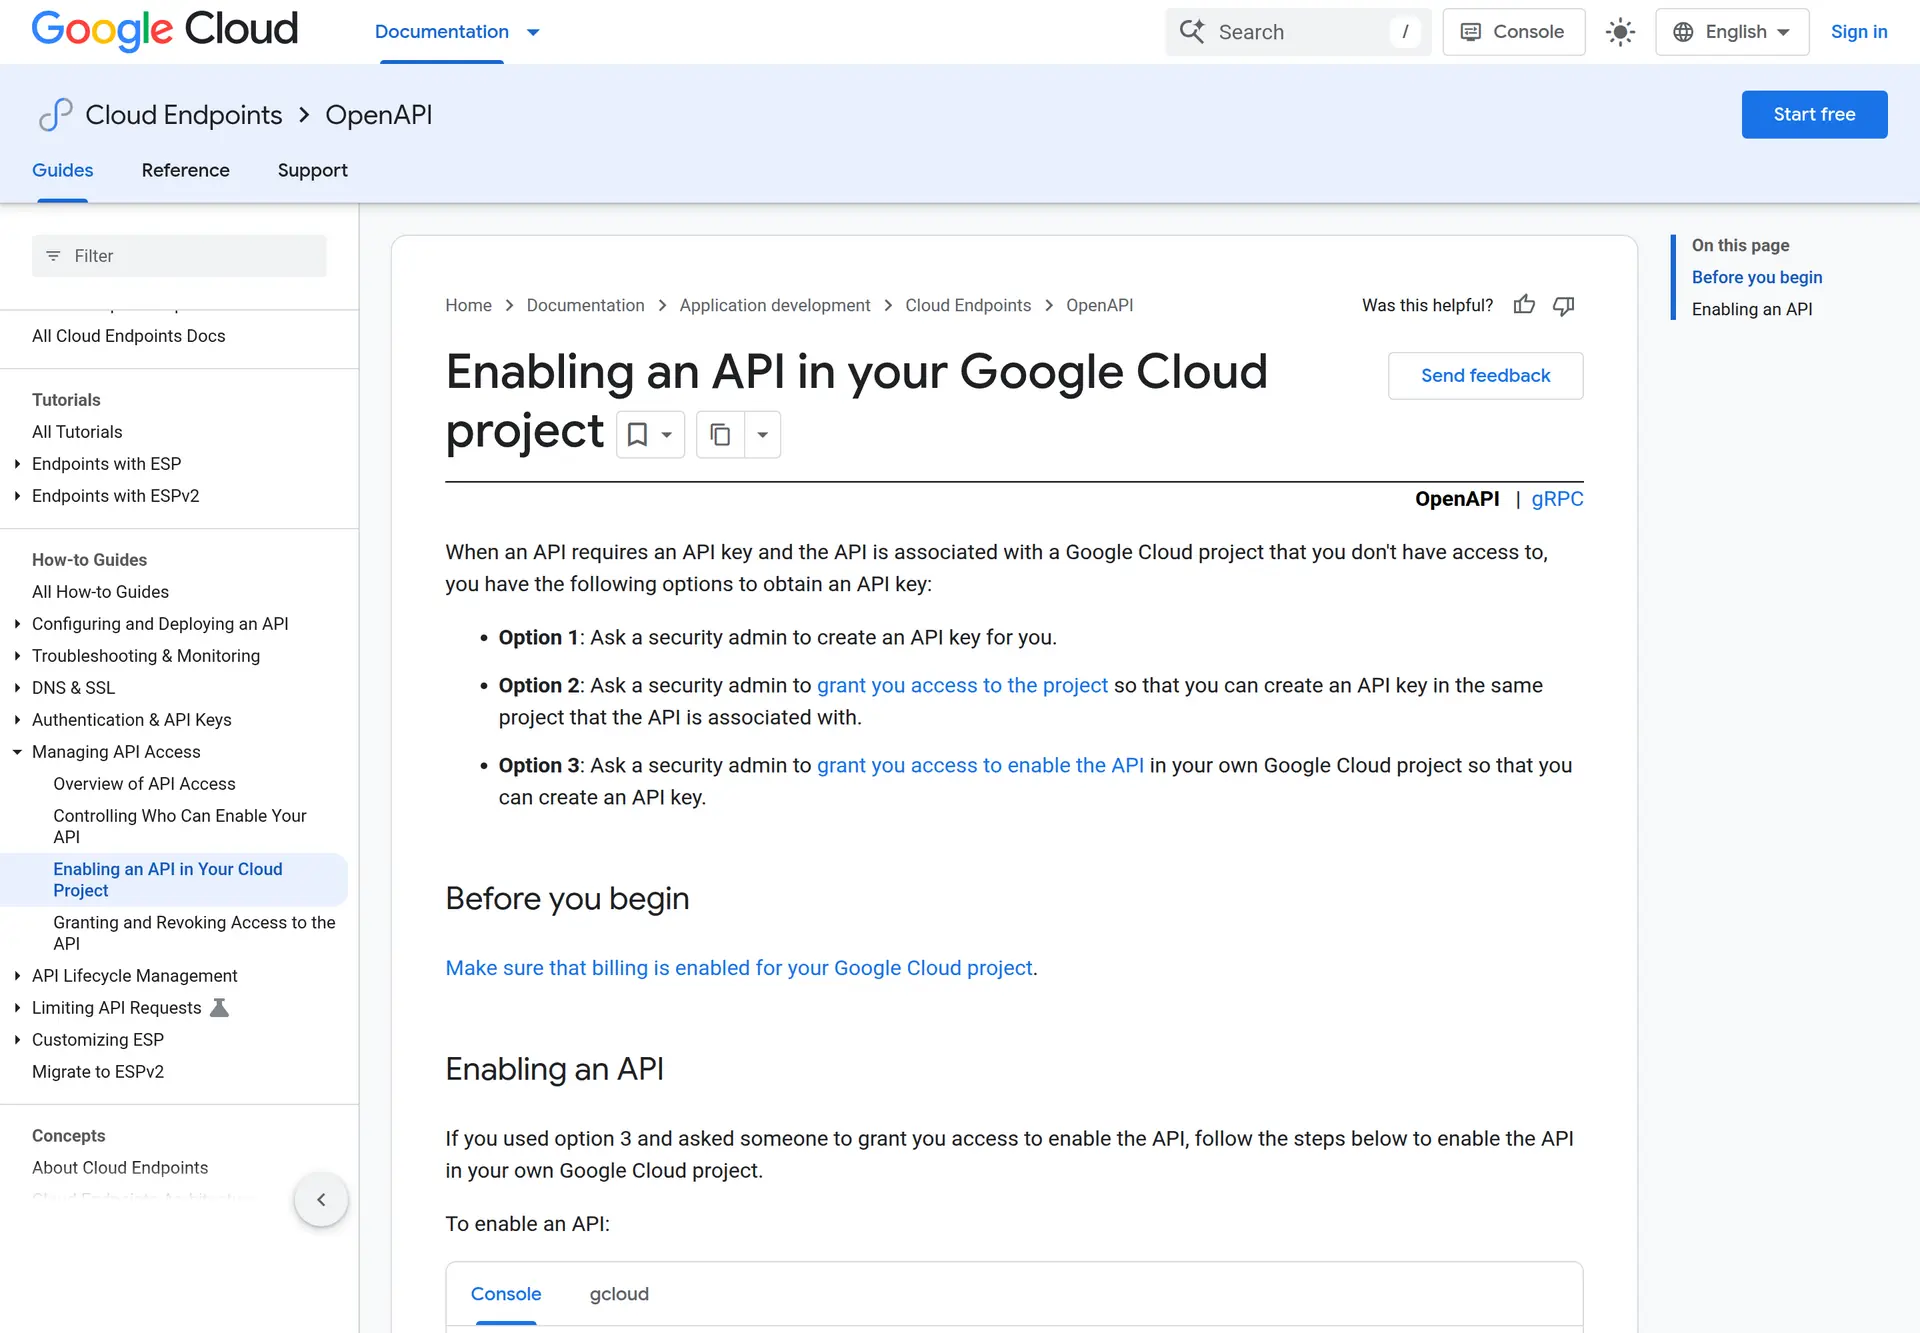Open Granting and Revoking Access to the API
Viewport: 1920px width, 1333px height.
tap(194, 933)
